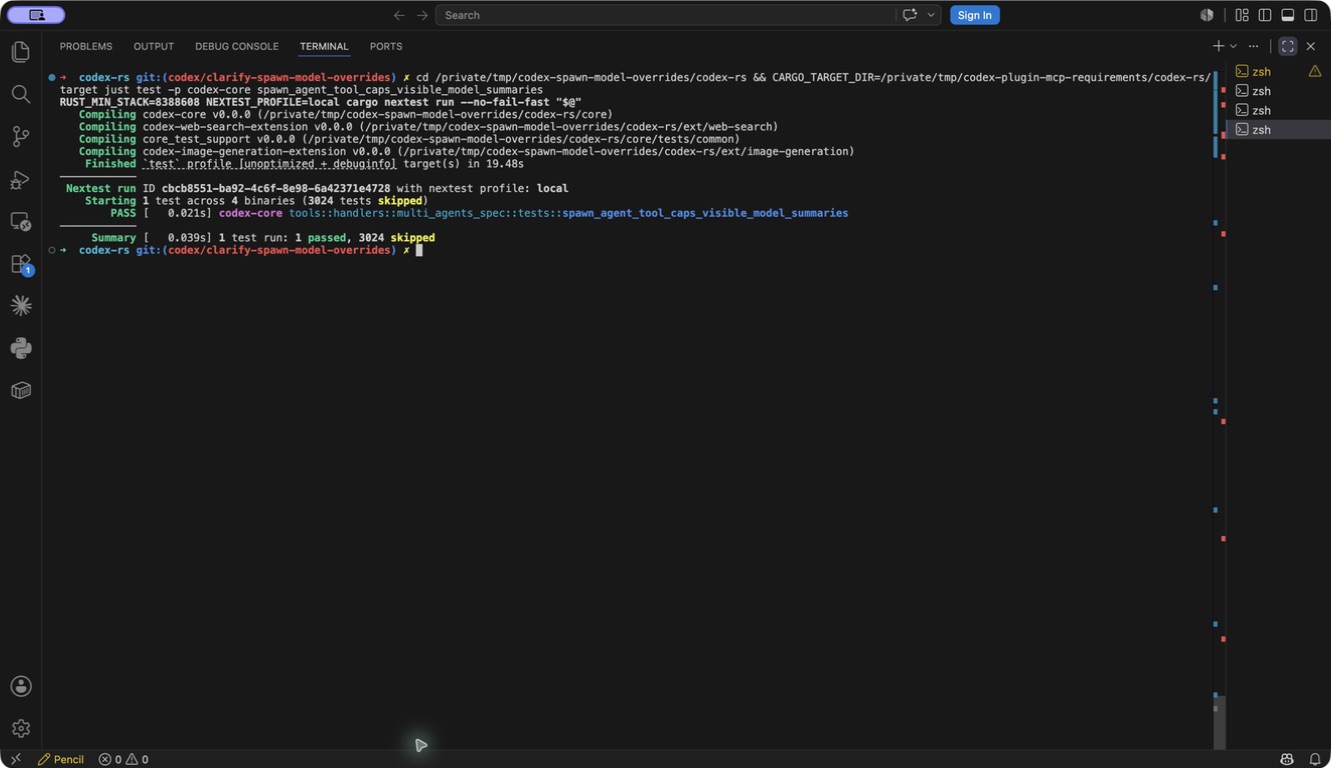
Task: Open the Python view in activity bar
Action: (20, 348)
